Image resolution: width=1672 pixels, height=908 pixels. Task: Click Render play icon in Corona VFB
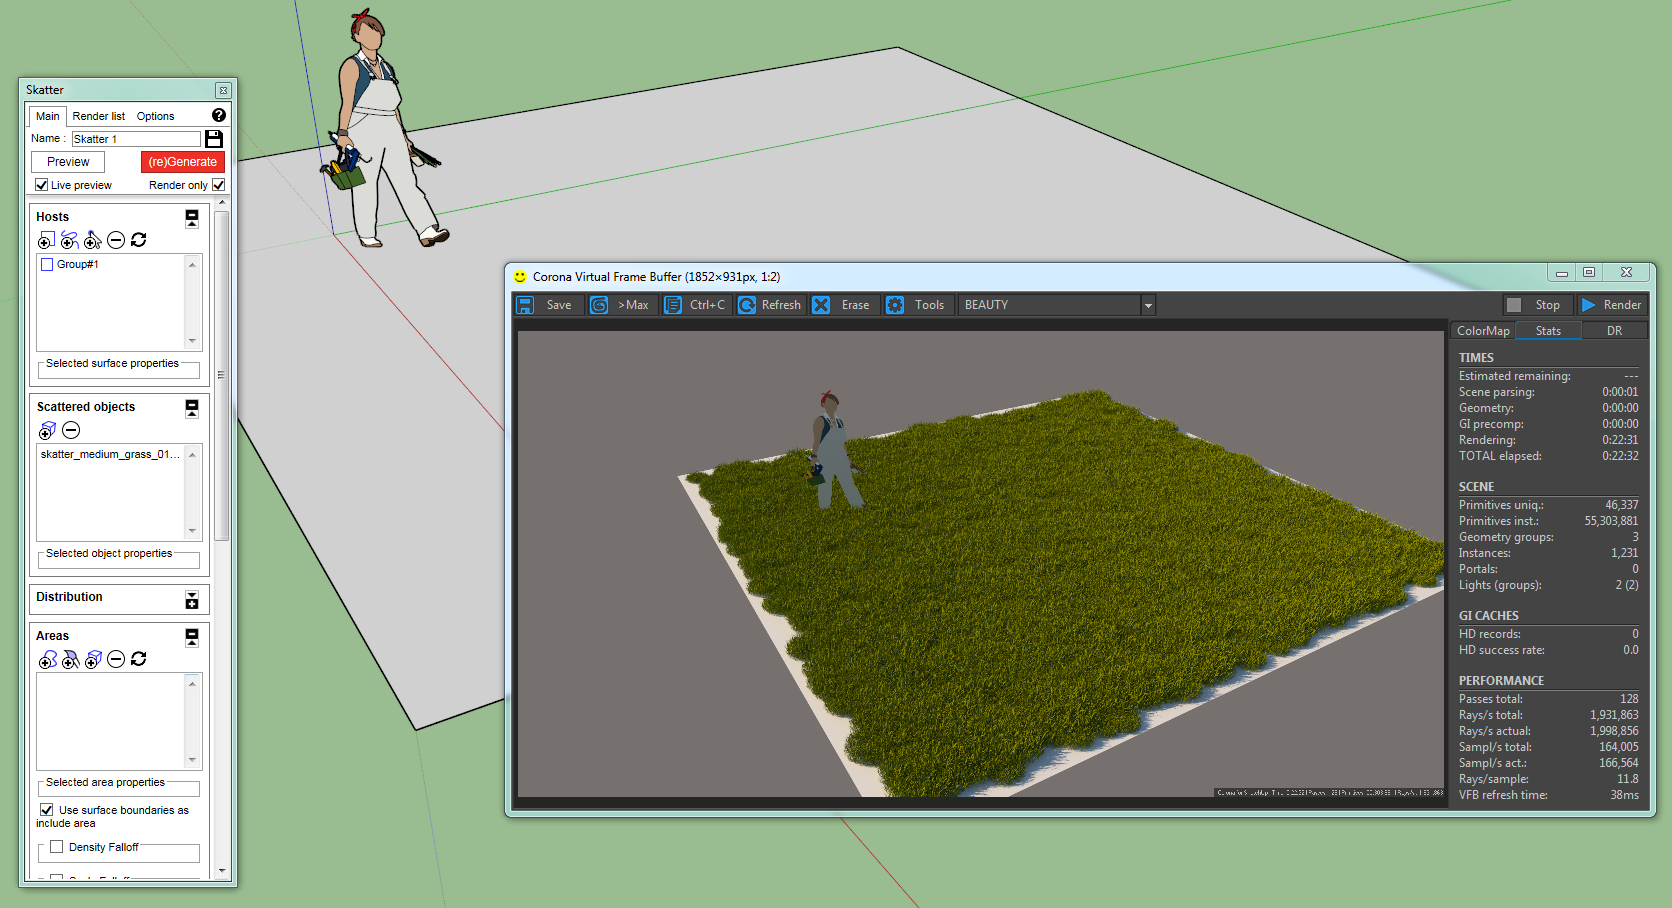(x=1588, y=305)
